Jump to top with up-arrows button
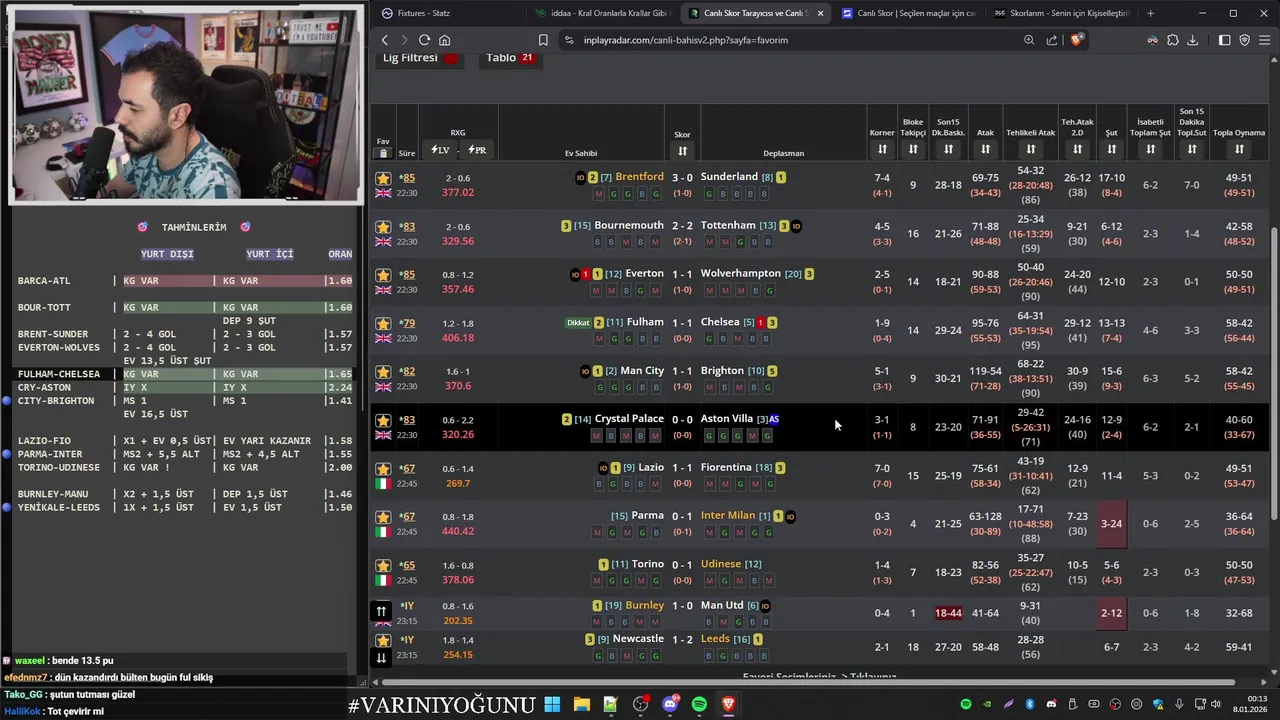The image size is (1280, 720). (x=381, y=611)
